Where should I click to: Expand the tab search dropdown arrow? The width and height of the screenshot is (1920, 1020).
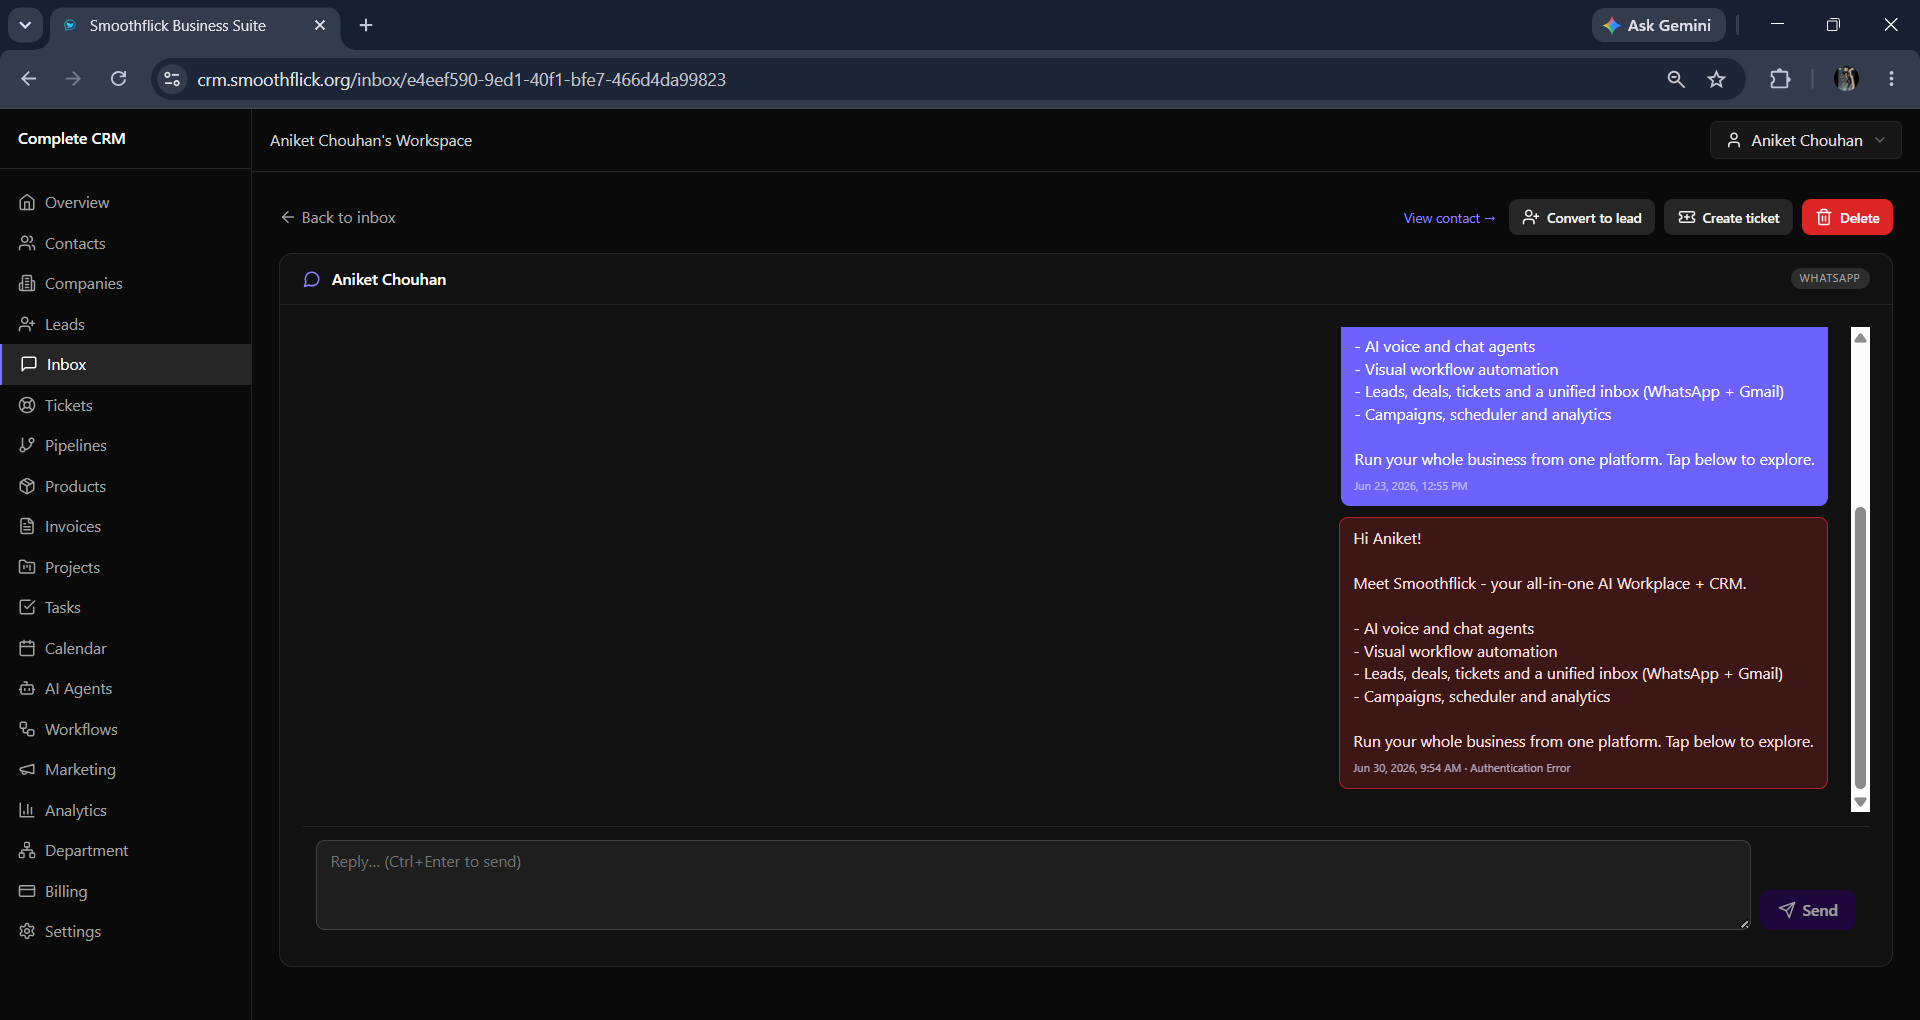(25, 25)
